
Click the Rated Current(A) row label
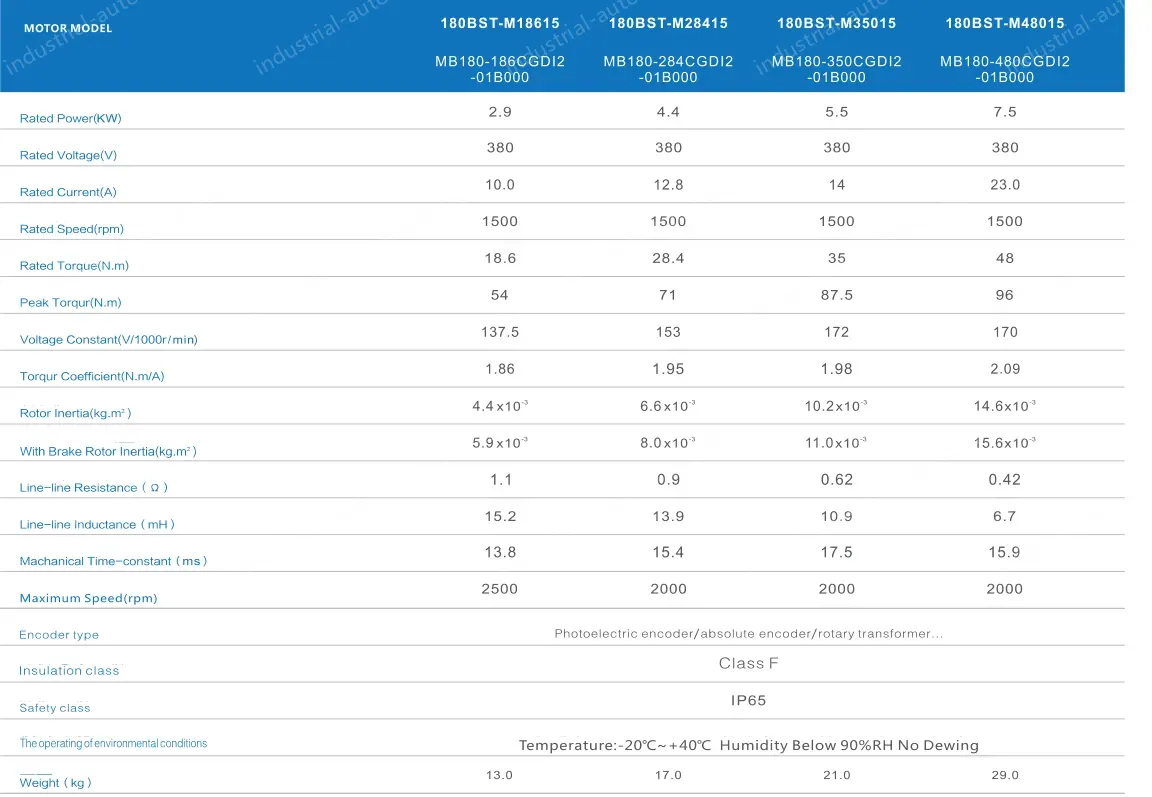click(68, 192)
